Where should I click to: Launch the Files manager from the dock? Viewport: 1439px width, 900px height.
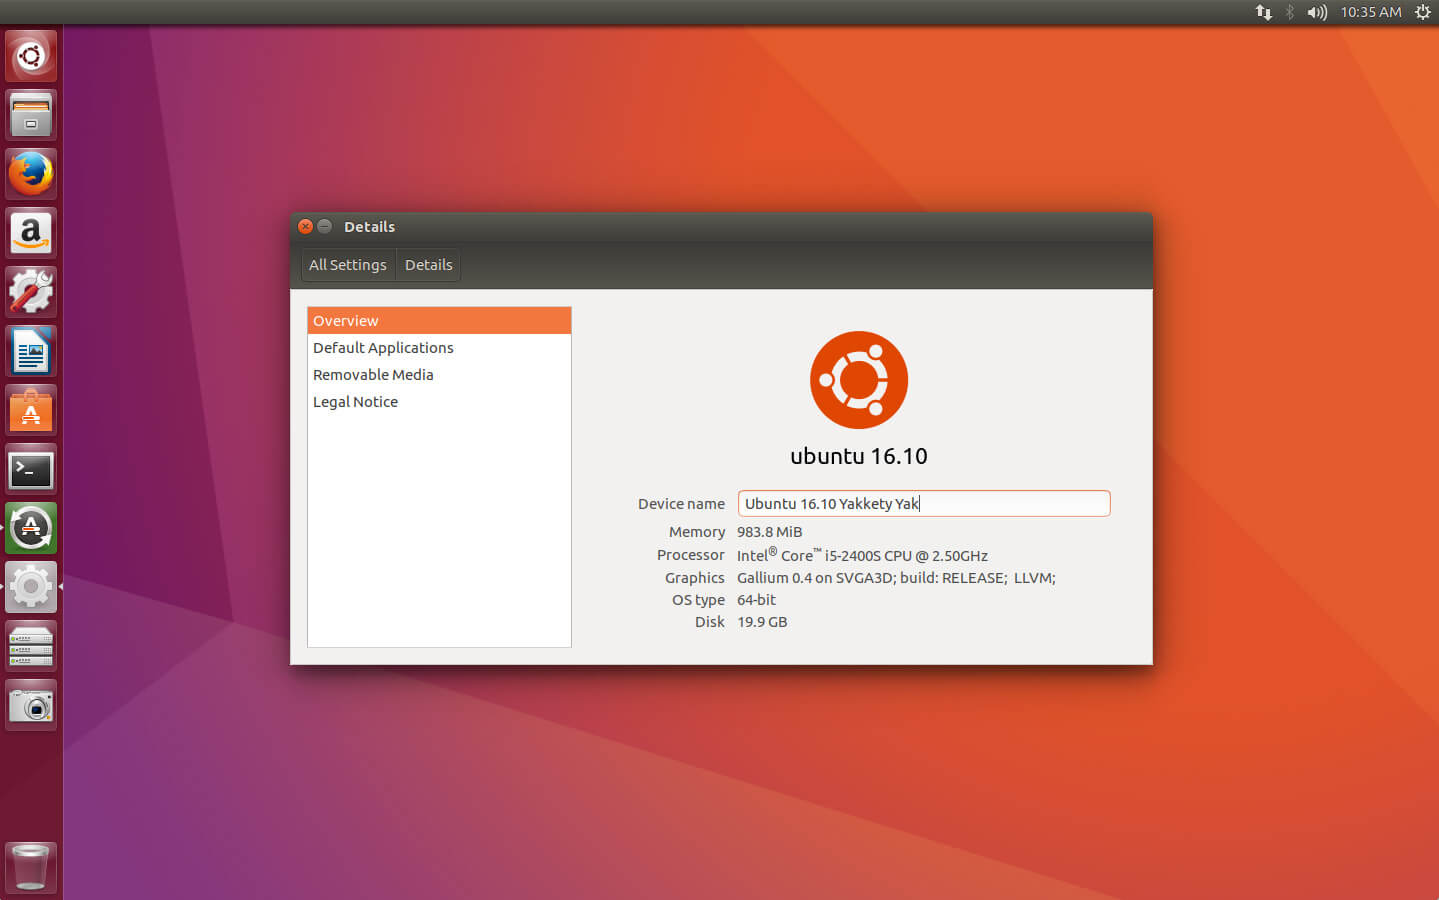click(x=31, y=115)
